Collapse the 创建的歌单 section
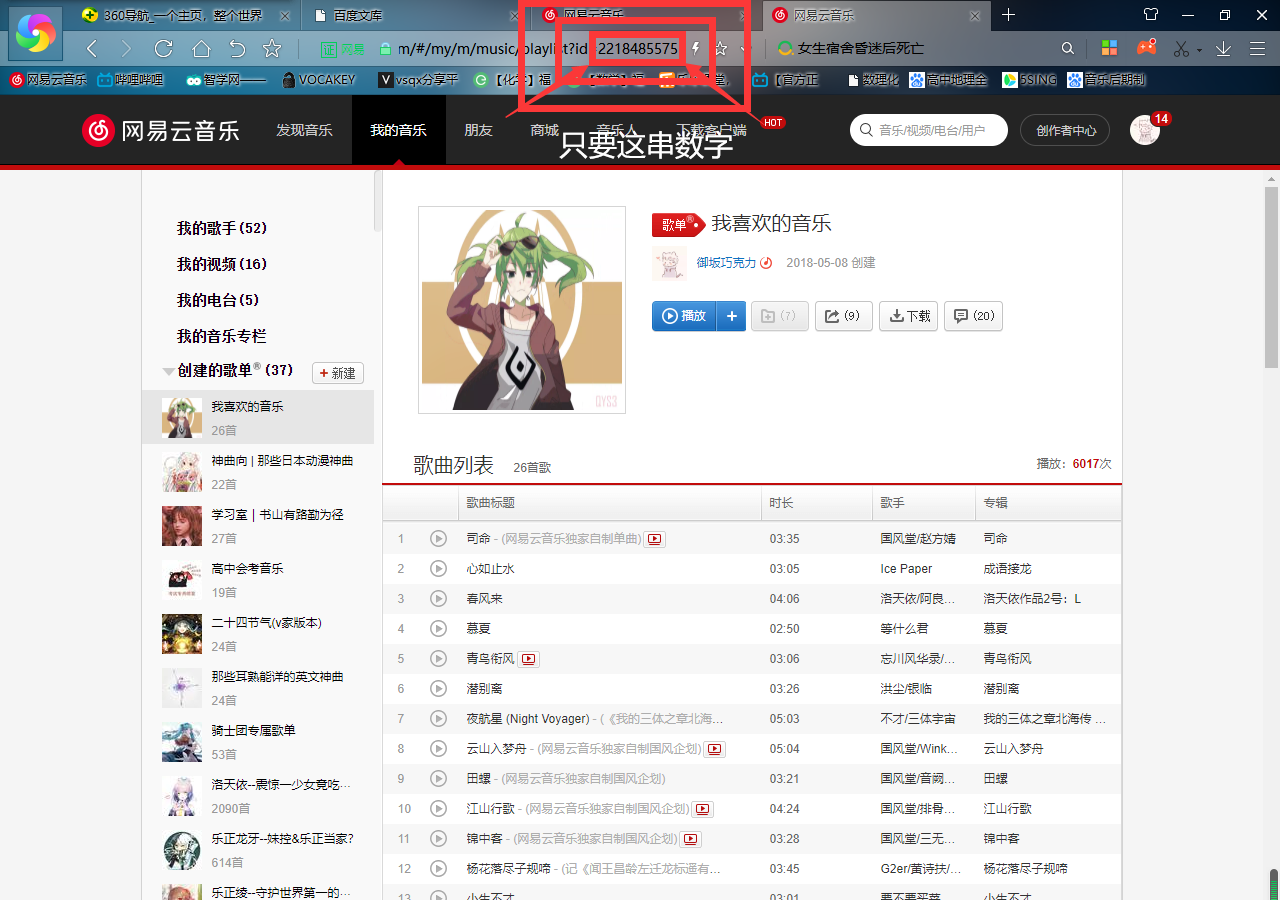1280x900 pixels. pos(168,371)
